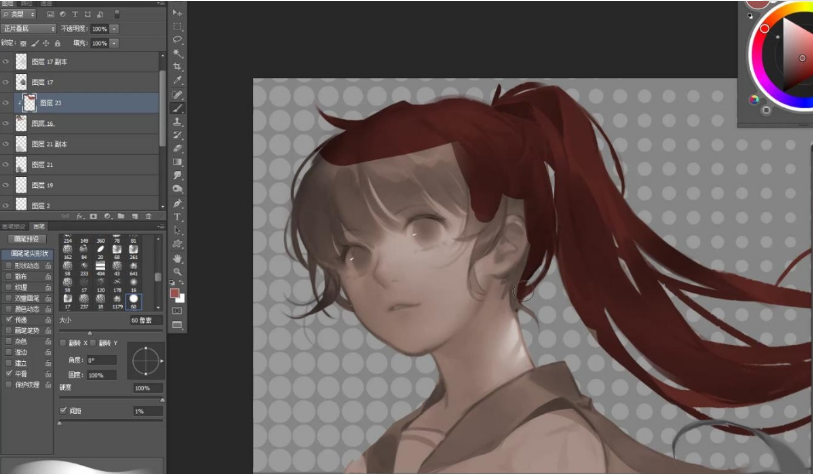Select the Type tool
Screen dimensions: 813x474
177,217
